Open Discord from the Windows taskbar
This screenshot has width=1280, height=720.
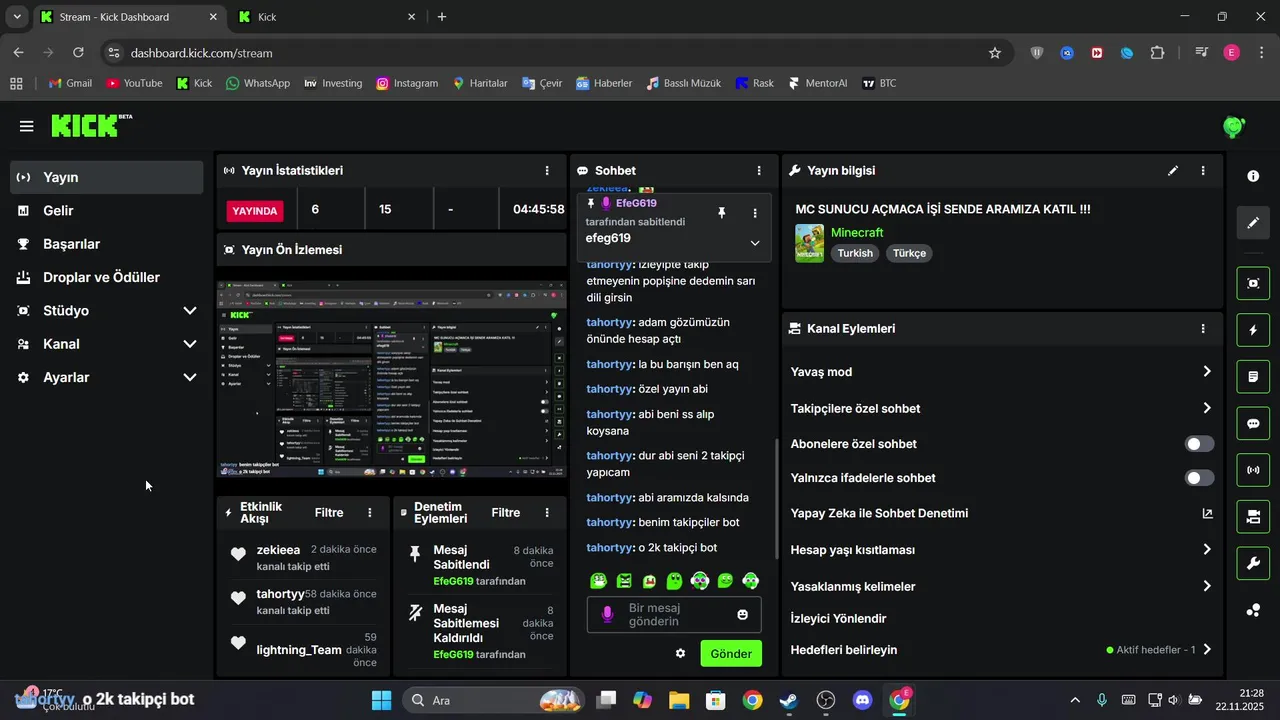pos(863,700)
